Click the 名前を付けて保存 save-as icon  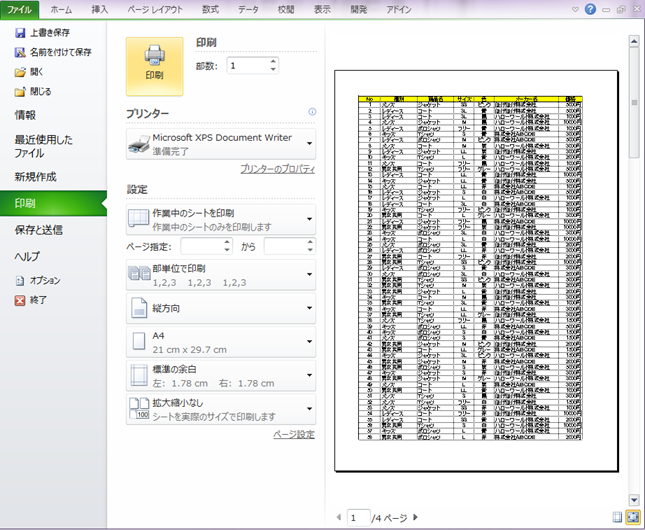tap(20, 52)
